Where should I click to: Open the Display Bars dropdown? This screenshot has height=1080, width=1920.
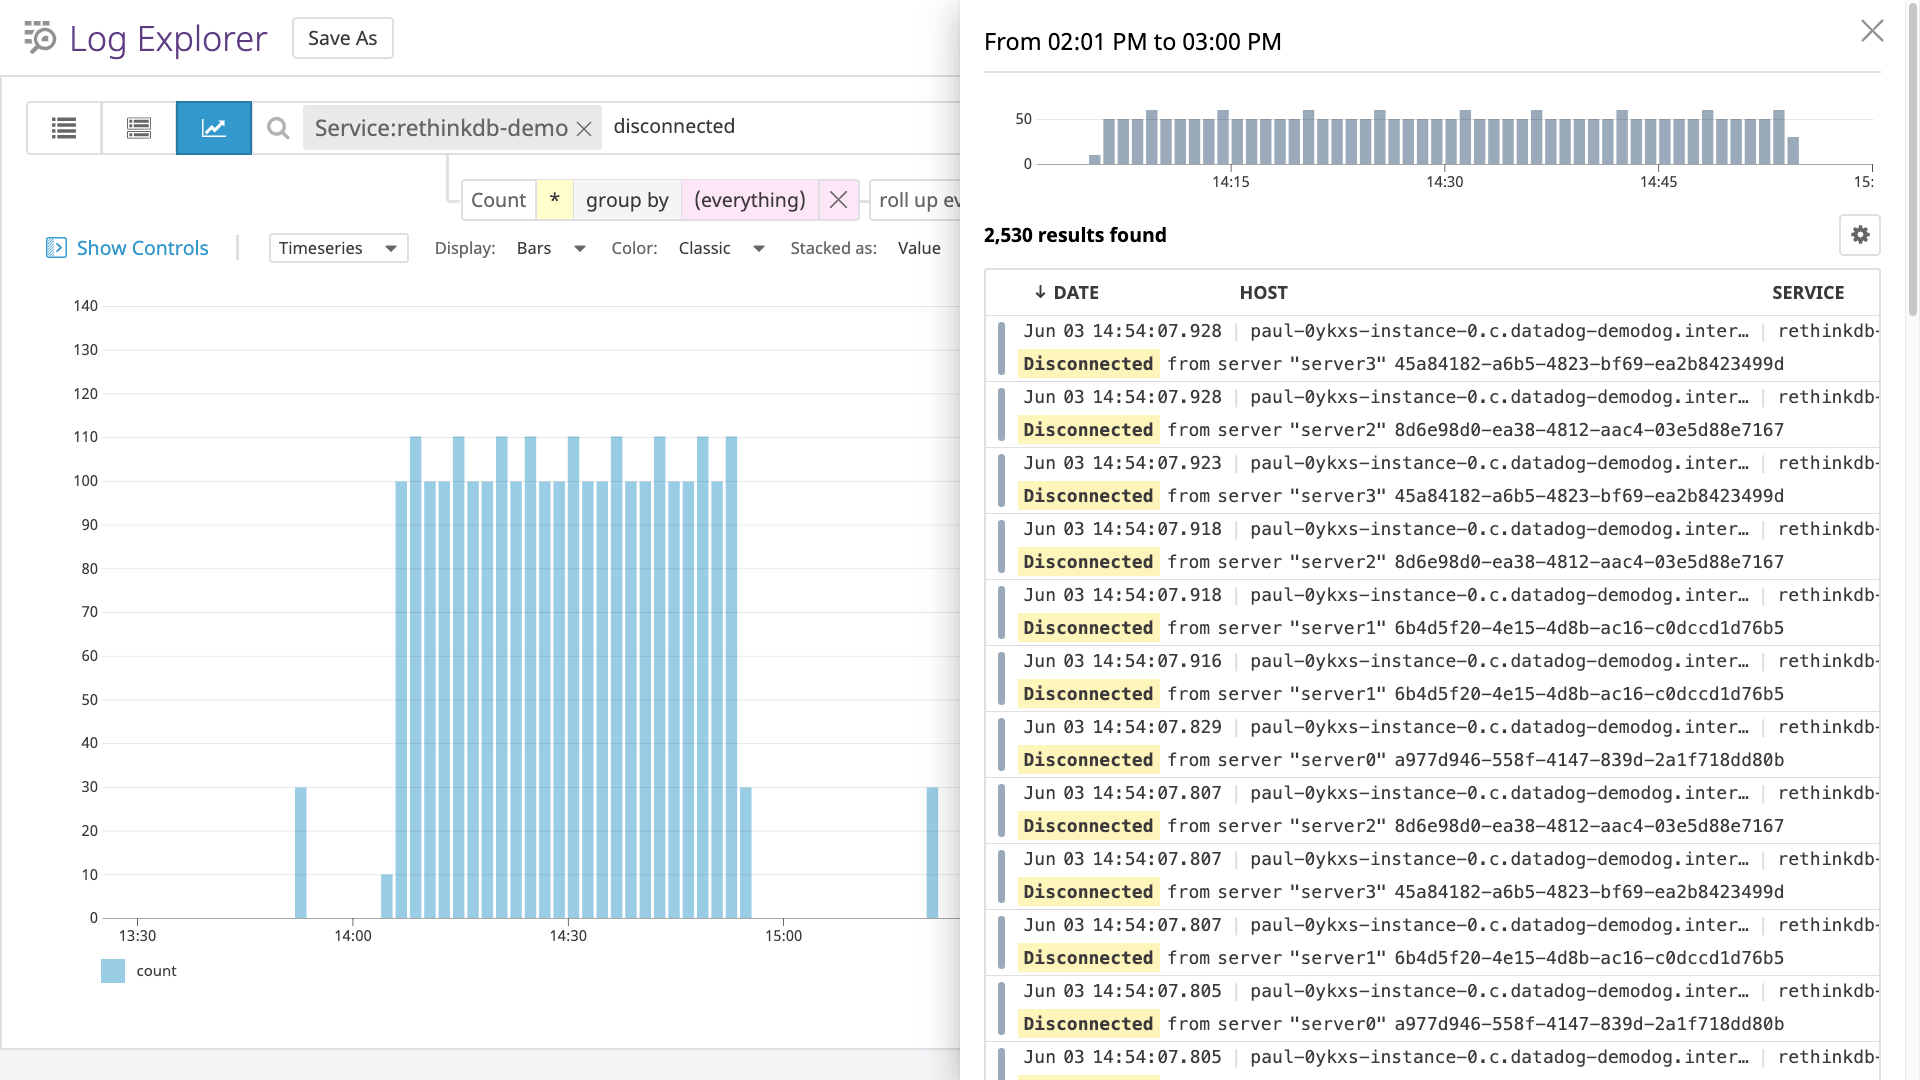click(550, 248)
